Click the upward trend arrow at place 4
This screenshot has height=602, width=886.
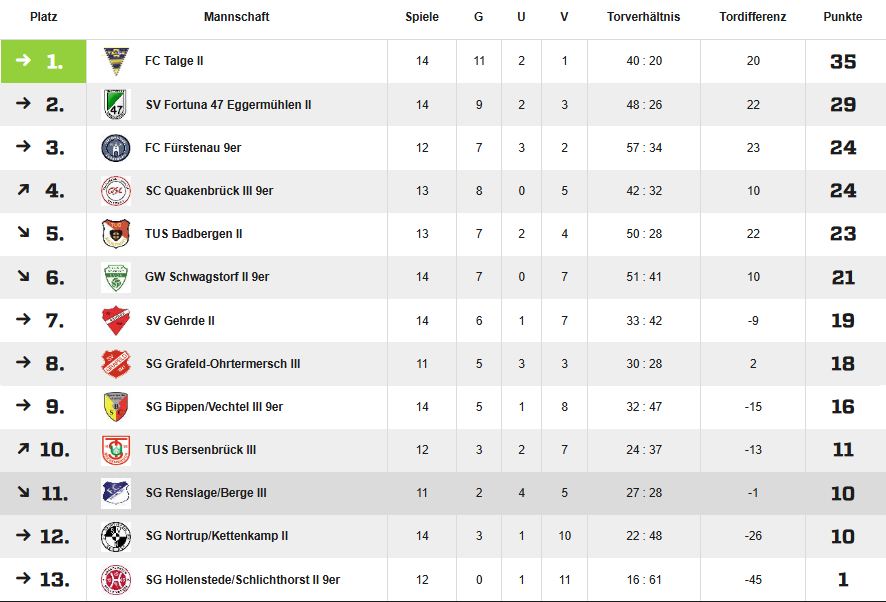click(x=23, y=190)
